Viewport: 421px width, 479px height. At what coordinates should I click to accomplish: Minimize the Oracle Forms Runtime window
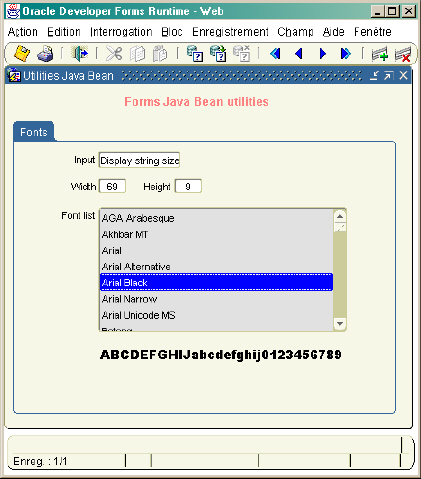378,12
